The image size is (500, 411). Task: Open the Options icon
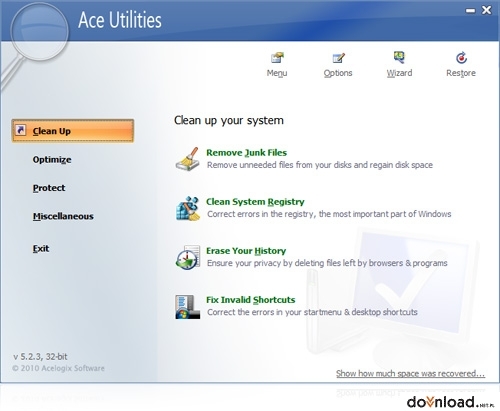338,58
